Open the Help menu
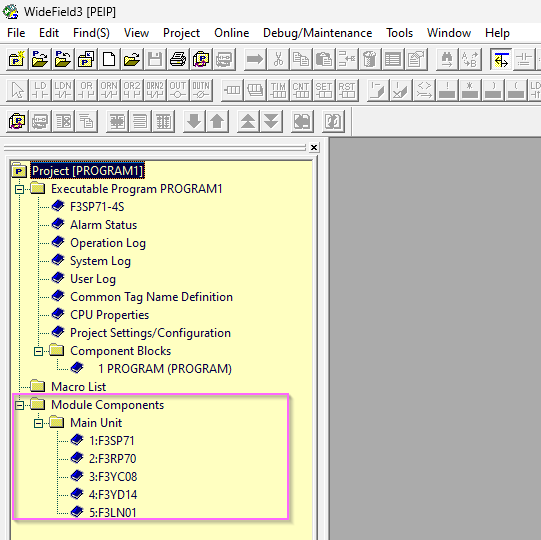The image size is (541, 540). point(497,33)
